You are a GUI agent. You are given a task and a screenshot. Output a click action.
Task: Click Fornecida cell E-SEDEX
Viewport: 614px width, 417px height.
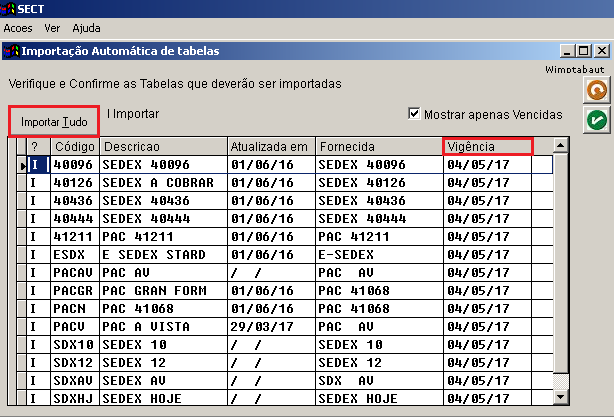tap(379, 255)
